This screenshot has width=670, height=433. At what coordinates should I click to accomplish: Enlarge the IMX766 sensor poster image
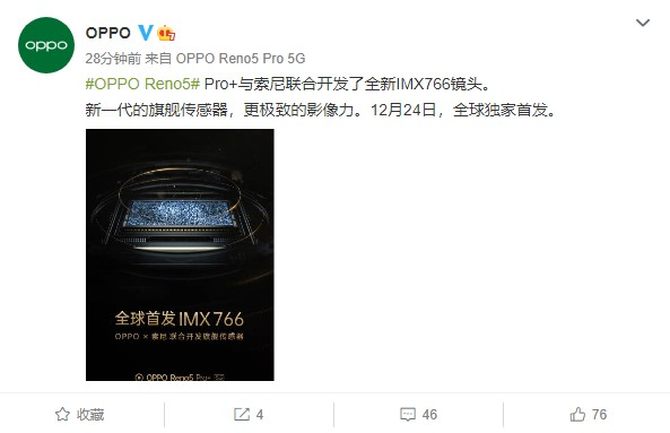tap(180, 255)
